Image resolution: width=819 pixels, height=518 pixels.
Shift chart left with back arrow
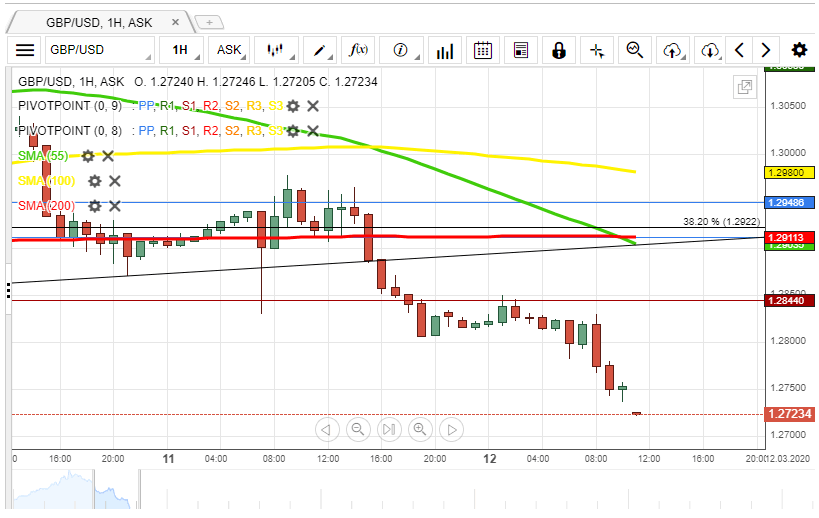point(327,430)
